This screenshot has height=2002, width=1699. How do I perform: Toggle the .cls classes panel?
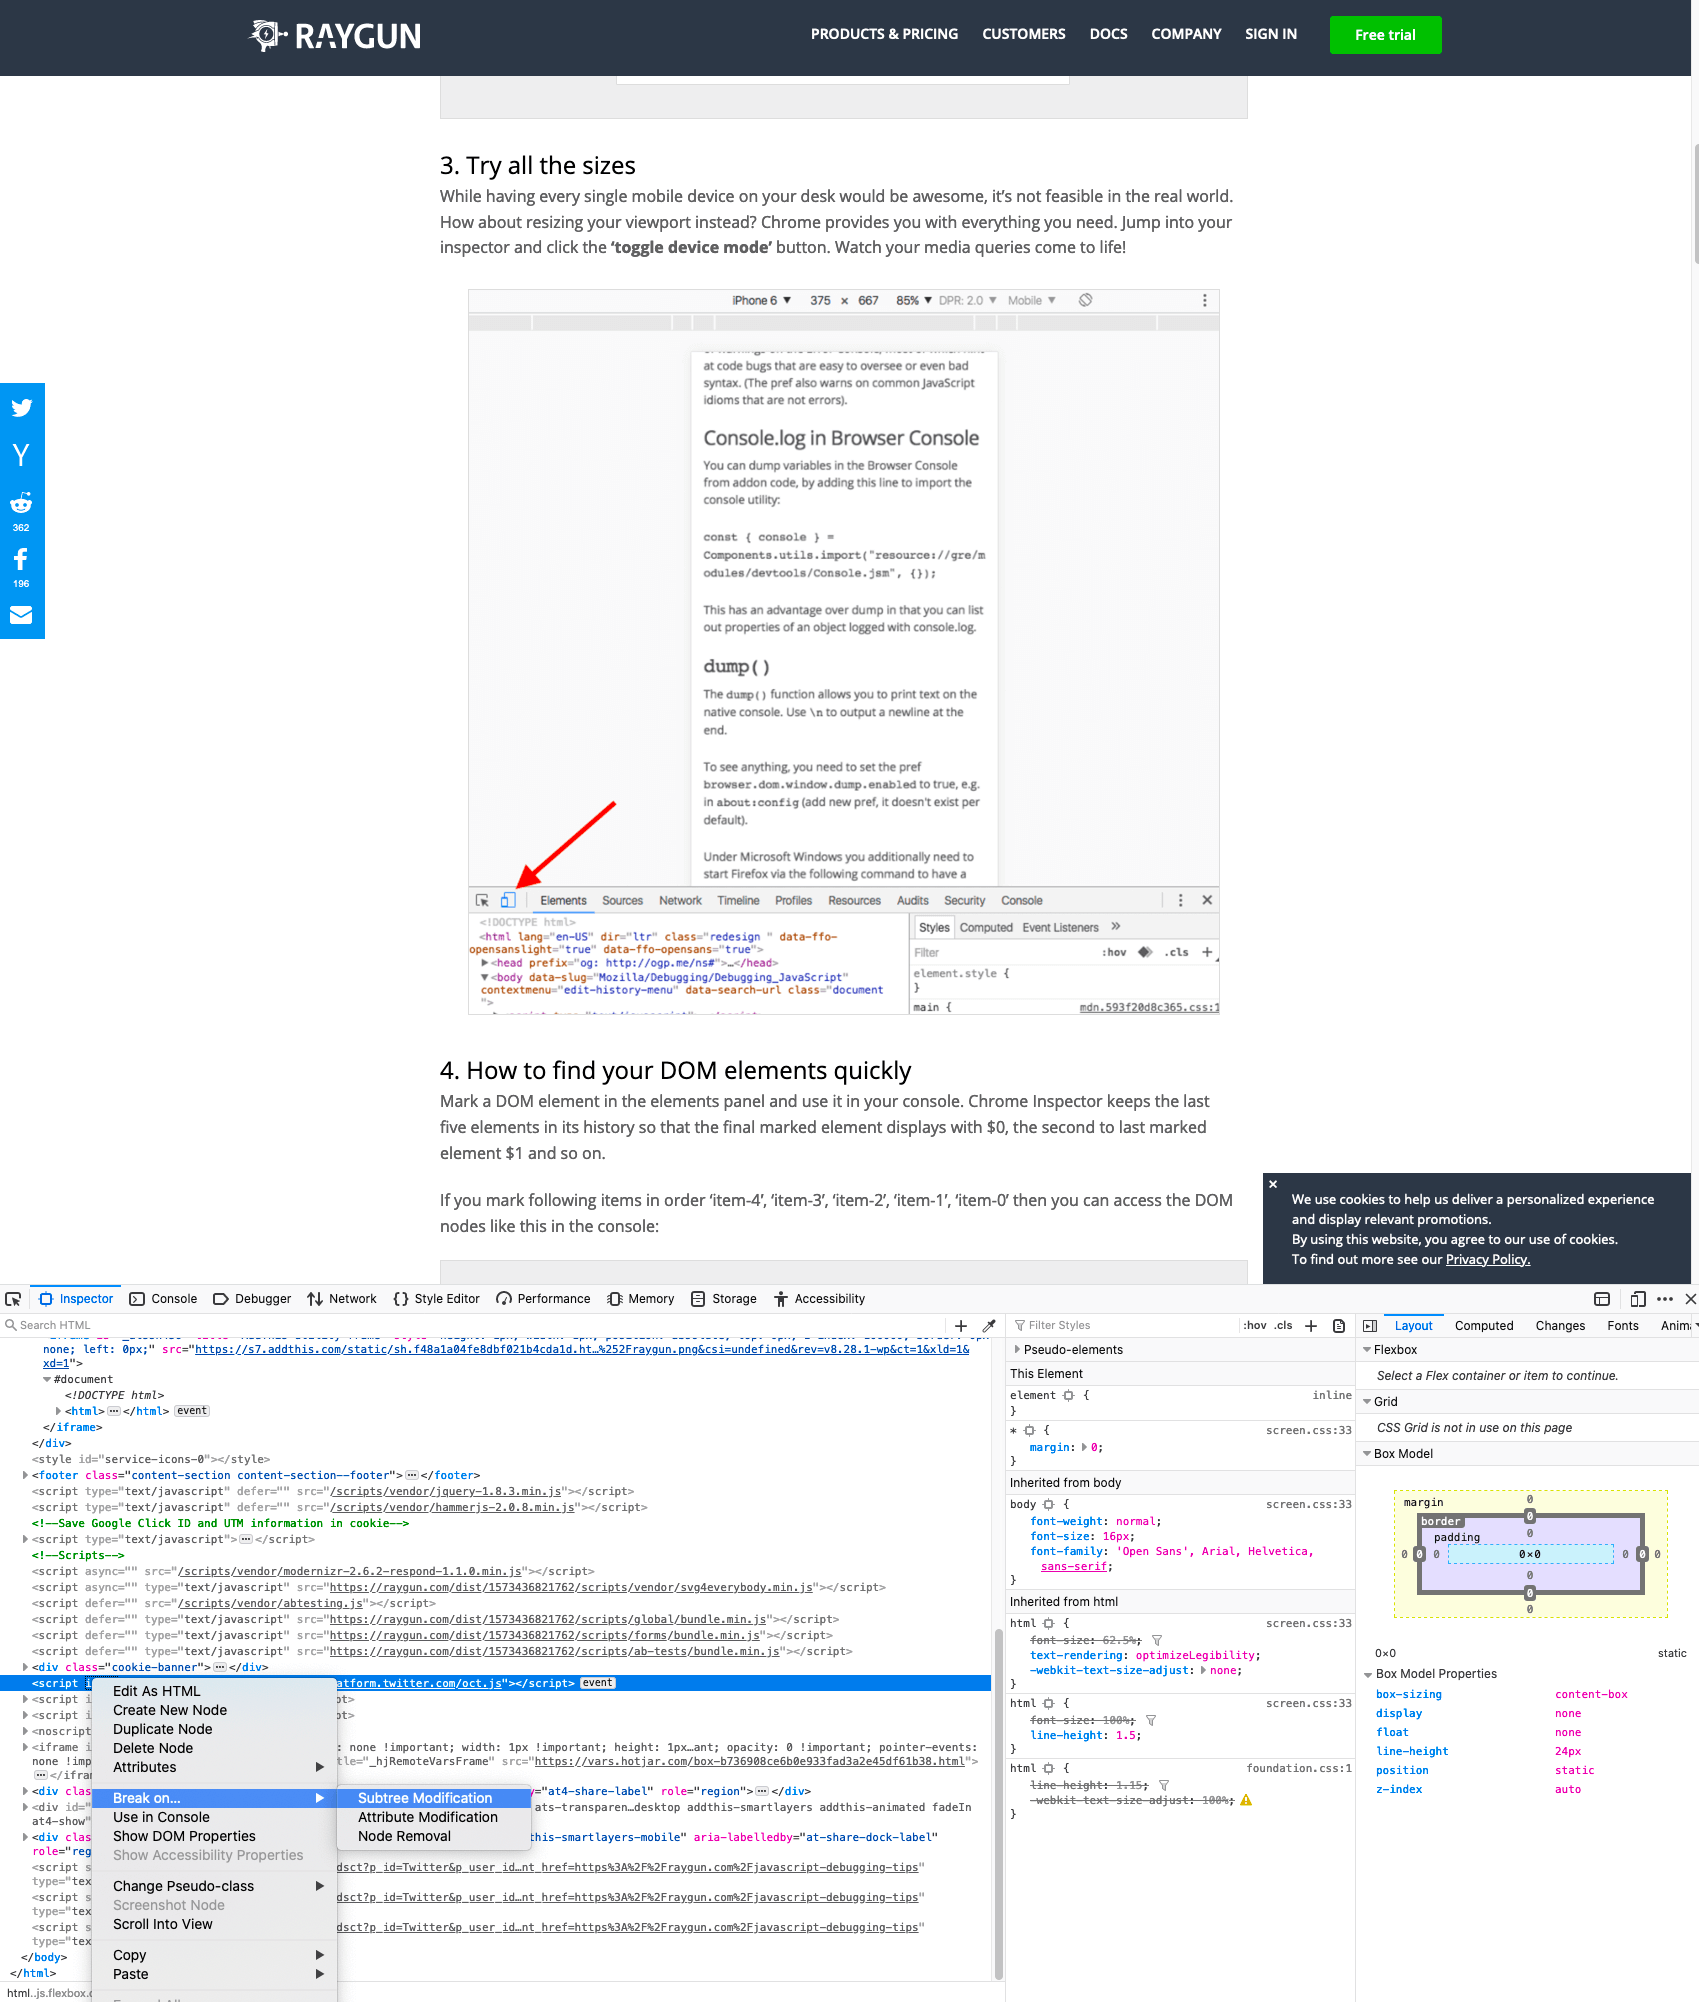[1283, 1326]
